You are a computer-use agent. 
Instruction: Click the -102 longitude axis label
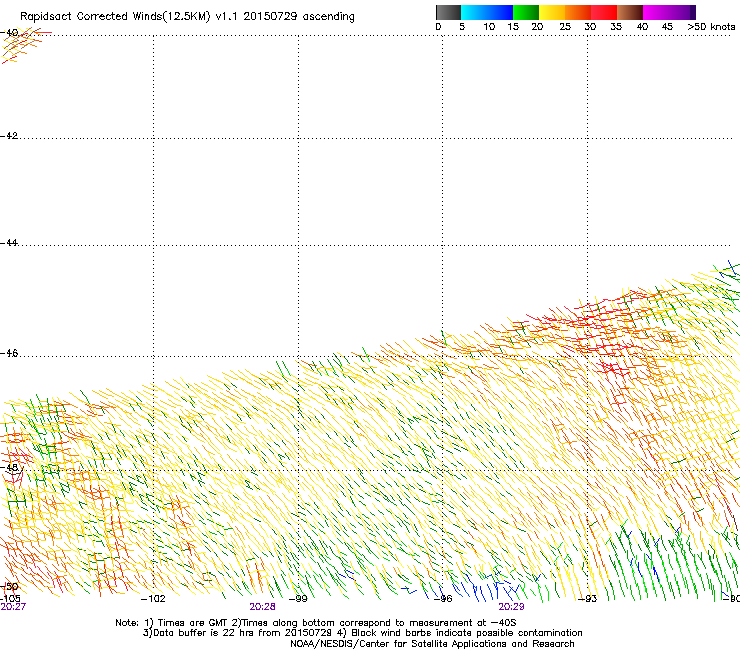[x=153, y=599]
